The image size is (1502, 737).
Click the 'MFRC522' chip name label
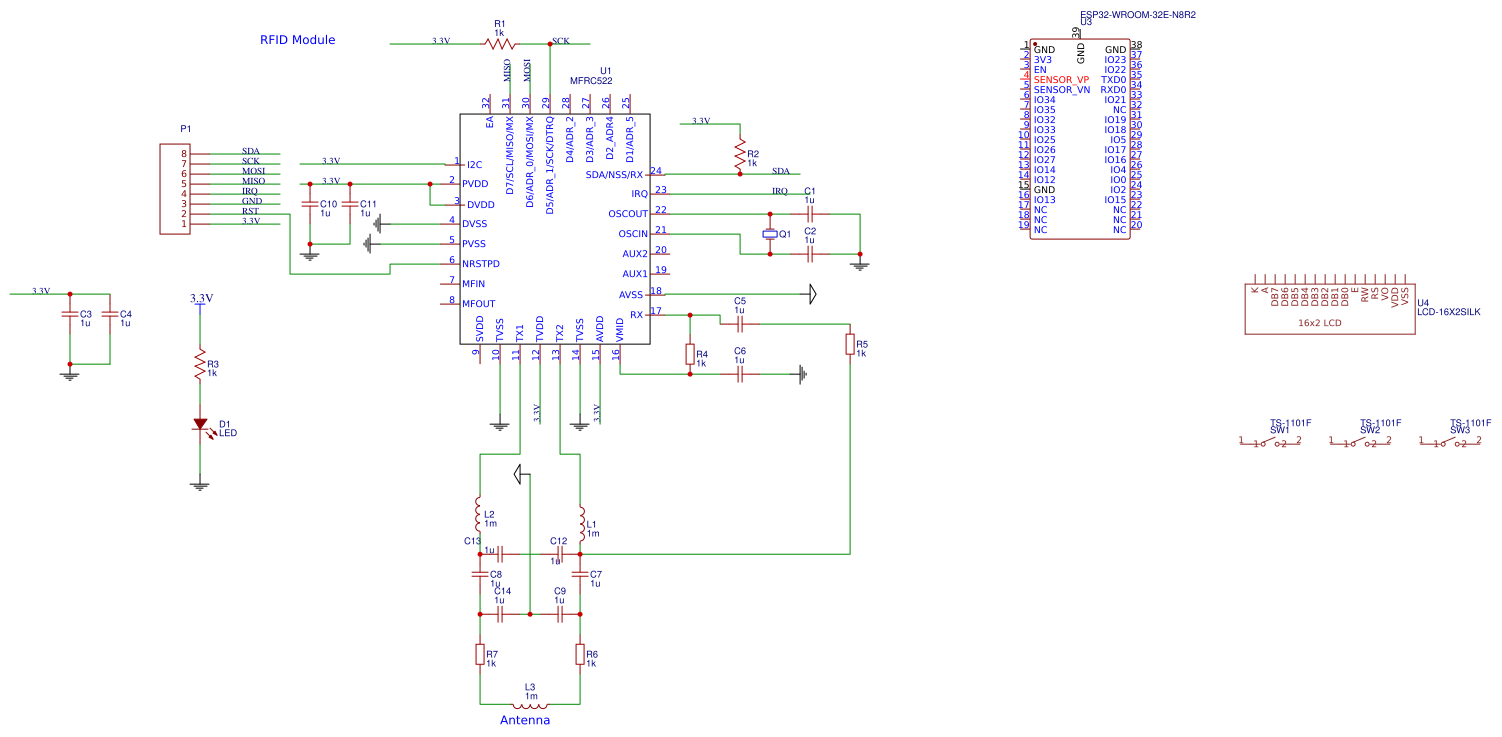tap(591, 80)
